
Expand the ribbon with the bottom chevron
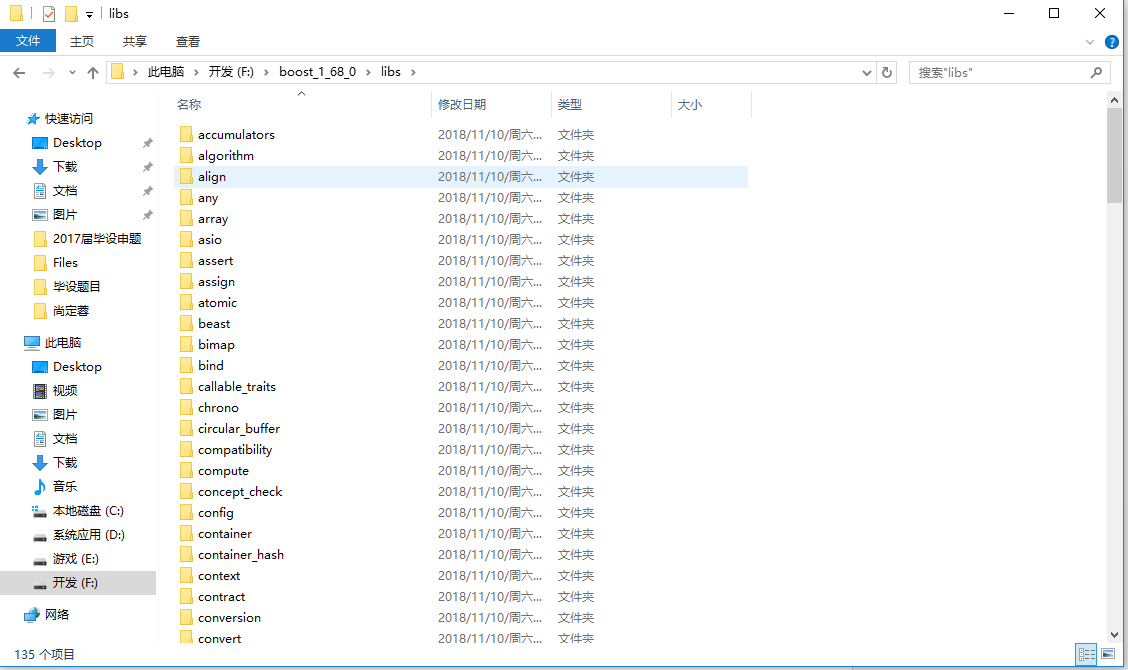[x=1090, y=41]
